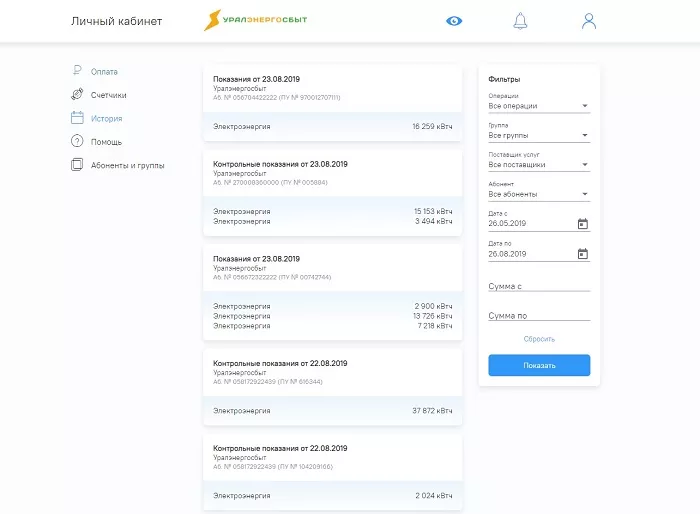This screenshot has width=700, height=514.
Task: Expand the Операции dropdown
Action: point(538,106)
